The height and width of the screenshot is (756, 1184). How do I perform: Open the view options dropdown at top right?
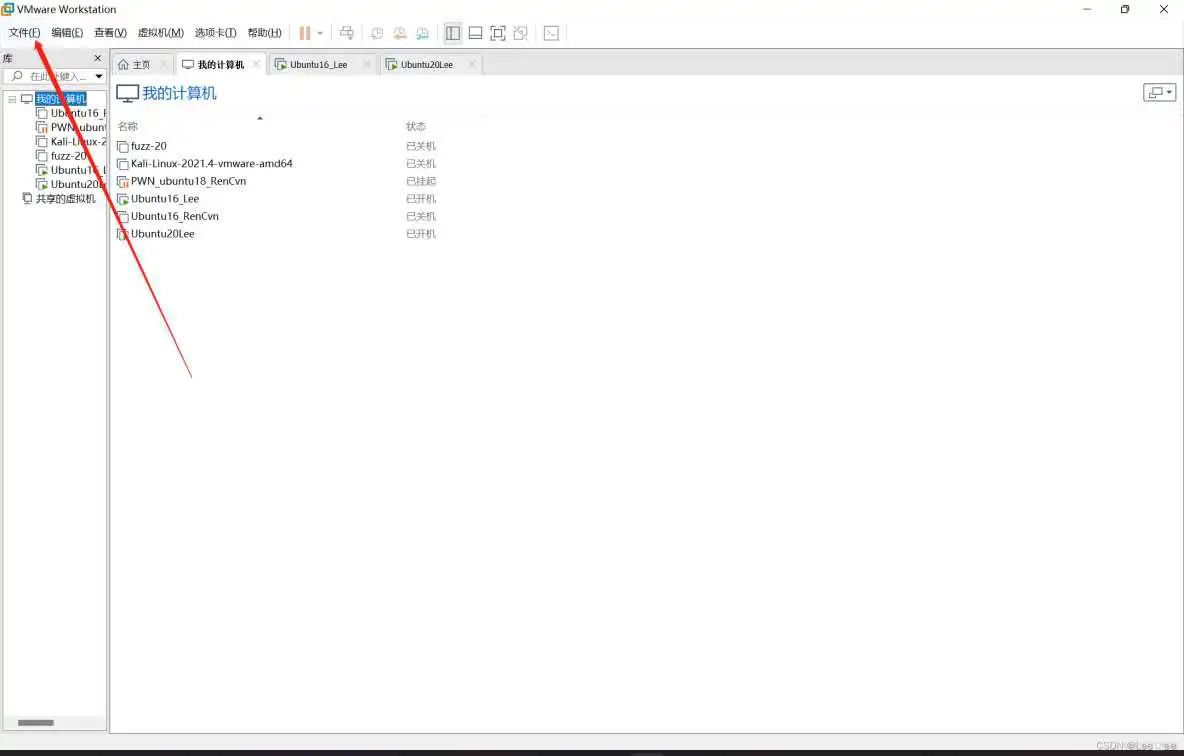1159,93
